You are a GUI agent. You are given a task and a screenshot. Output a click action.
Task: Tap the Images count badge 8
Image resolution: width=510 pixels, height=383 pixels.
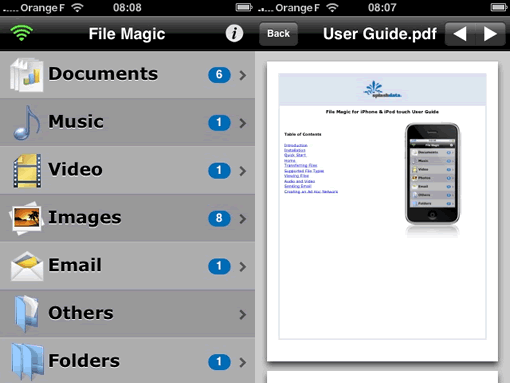[219, 218]
